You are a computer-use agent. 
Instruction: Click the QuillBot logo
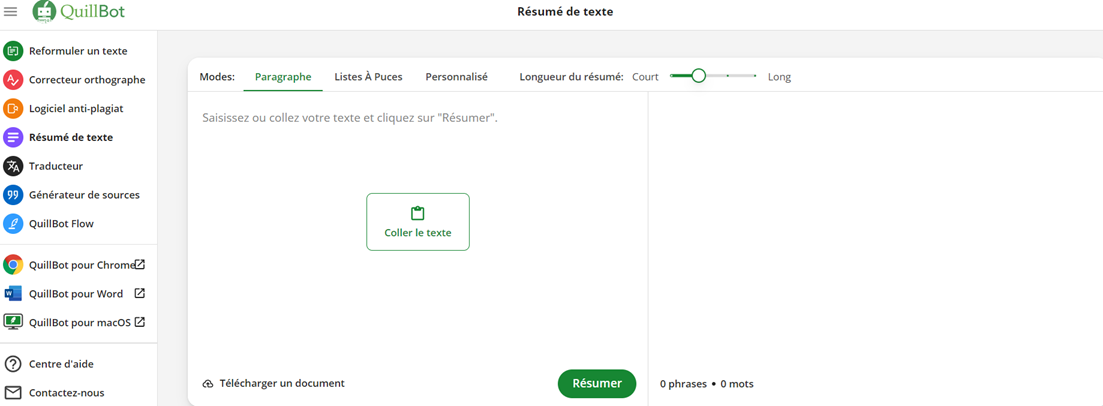click(x=79, y=11)
